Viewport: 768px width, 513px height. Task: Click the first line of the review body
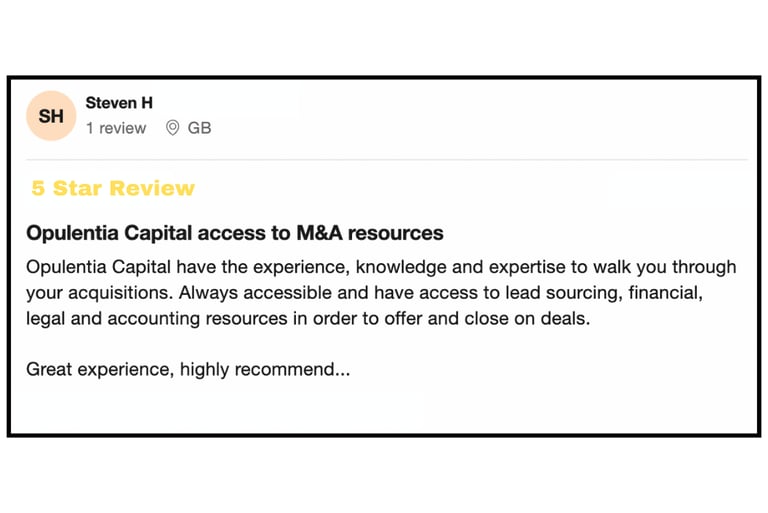click(x=381, y=267)
